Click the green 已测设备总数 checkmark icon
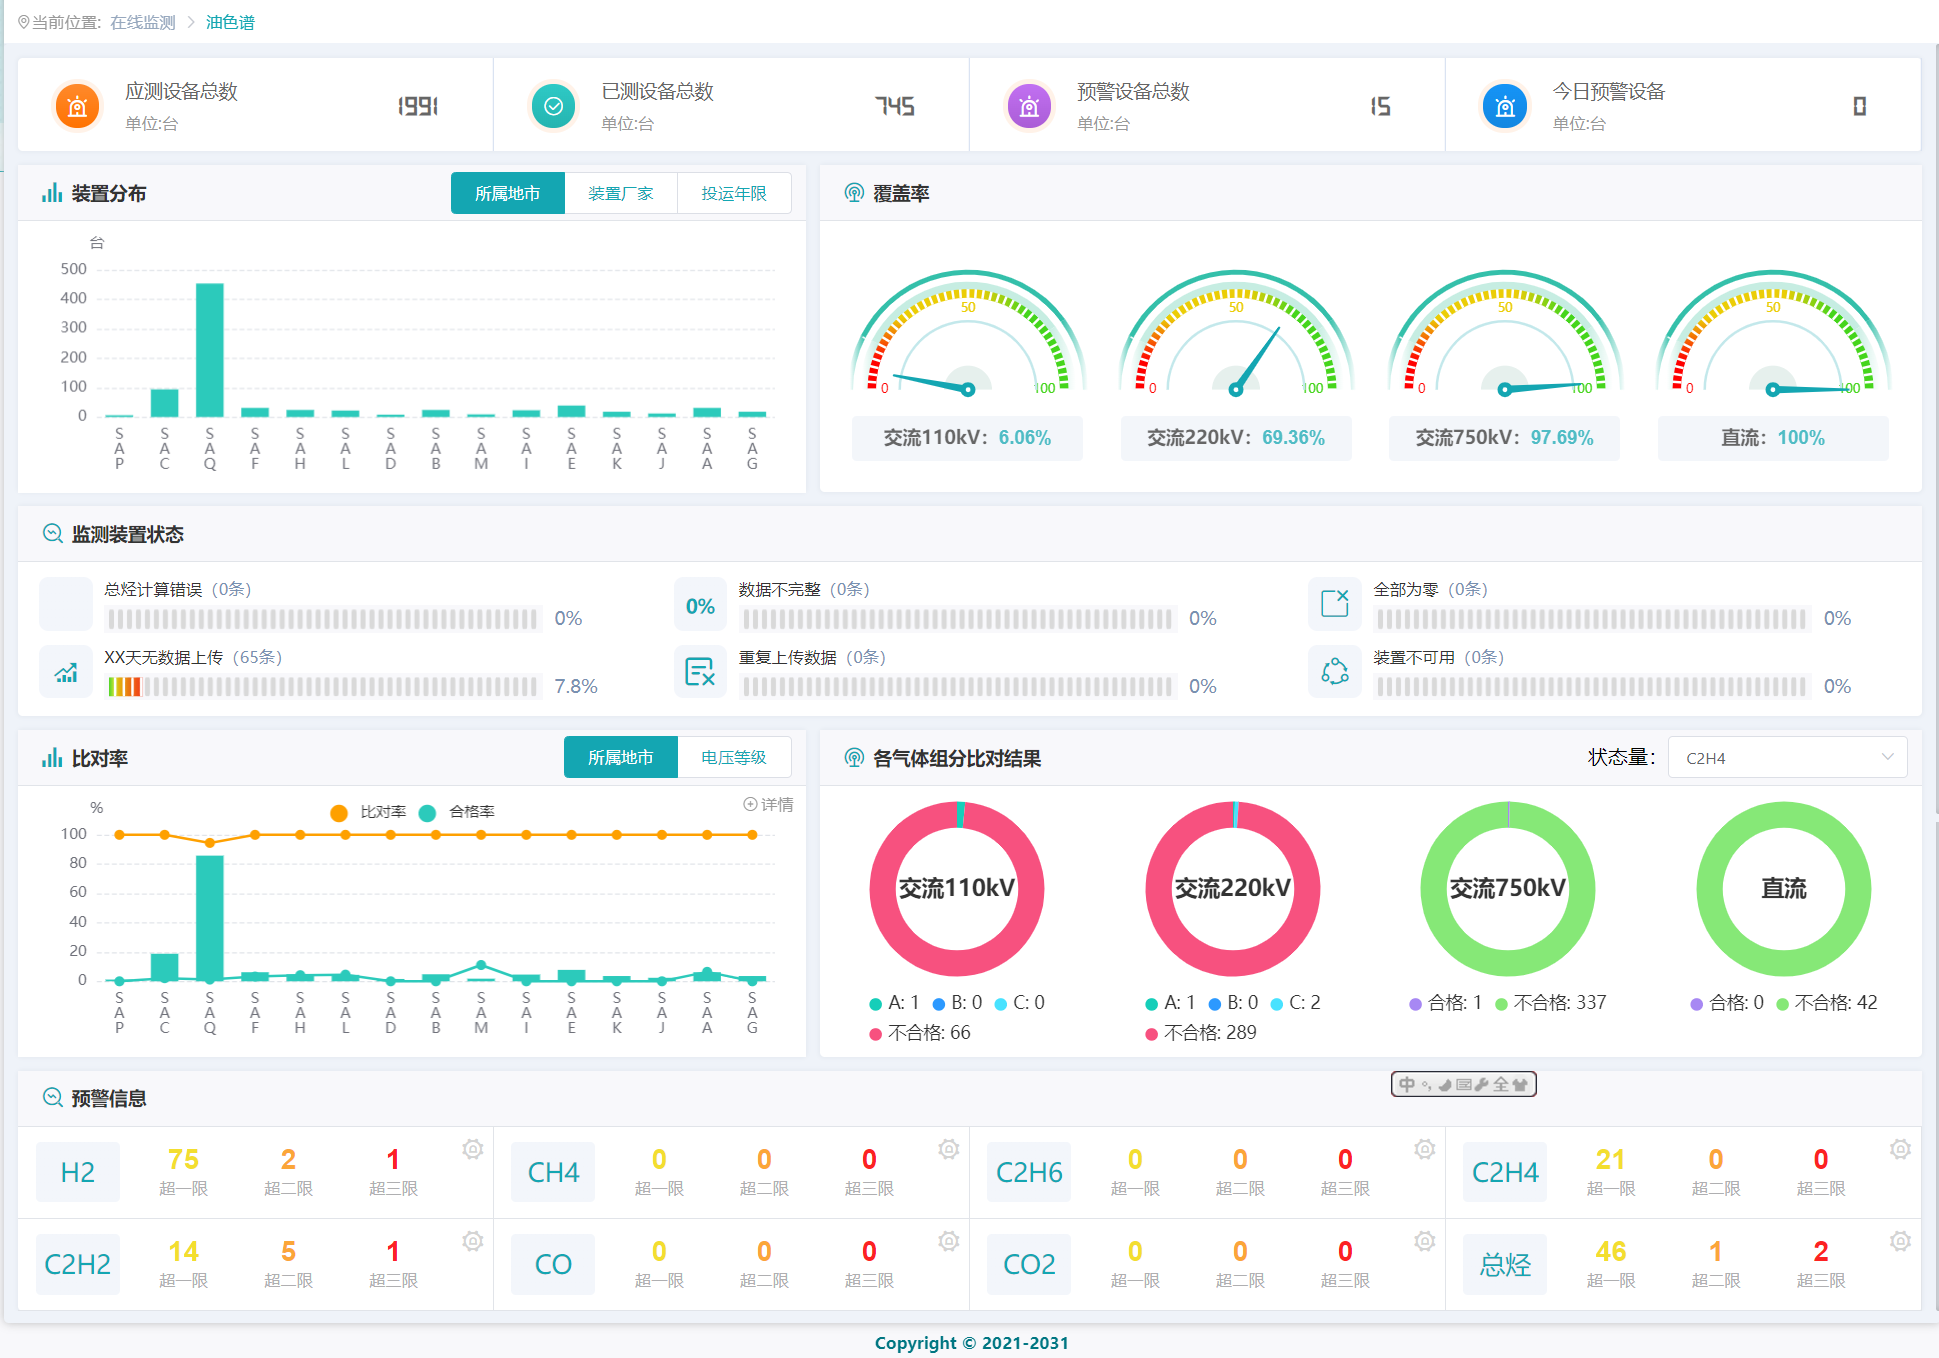 [x=553, y=106]
